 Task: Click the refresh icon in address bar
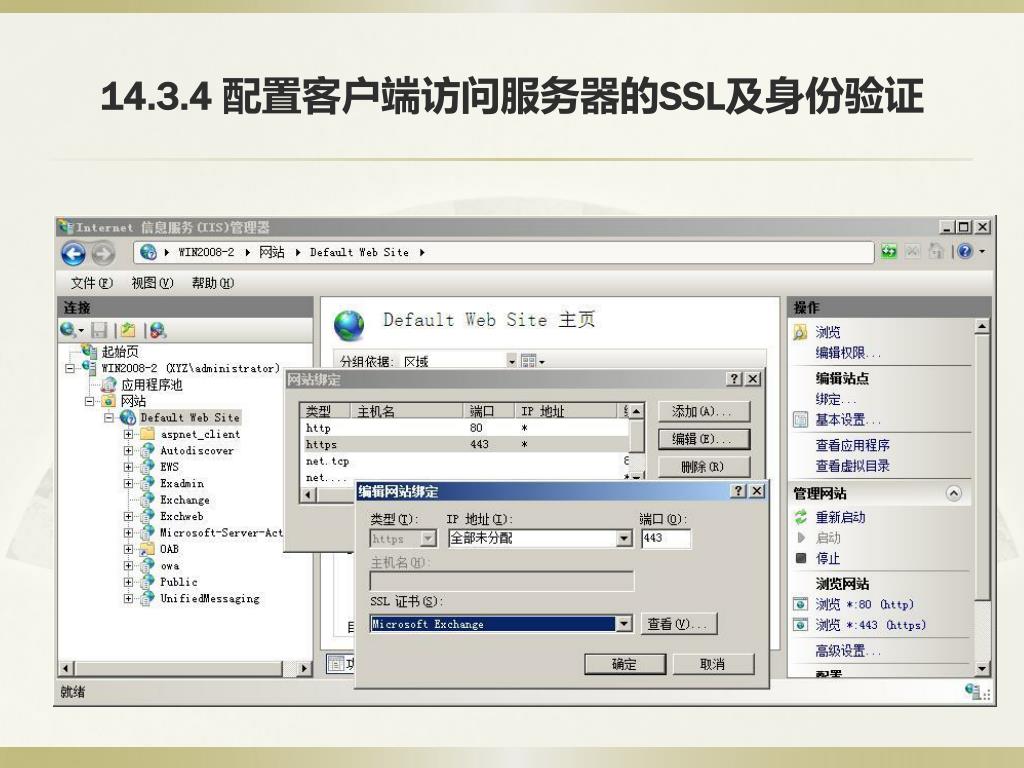[889, 251]
